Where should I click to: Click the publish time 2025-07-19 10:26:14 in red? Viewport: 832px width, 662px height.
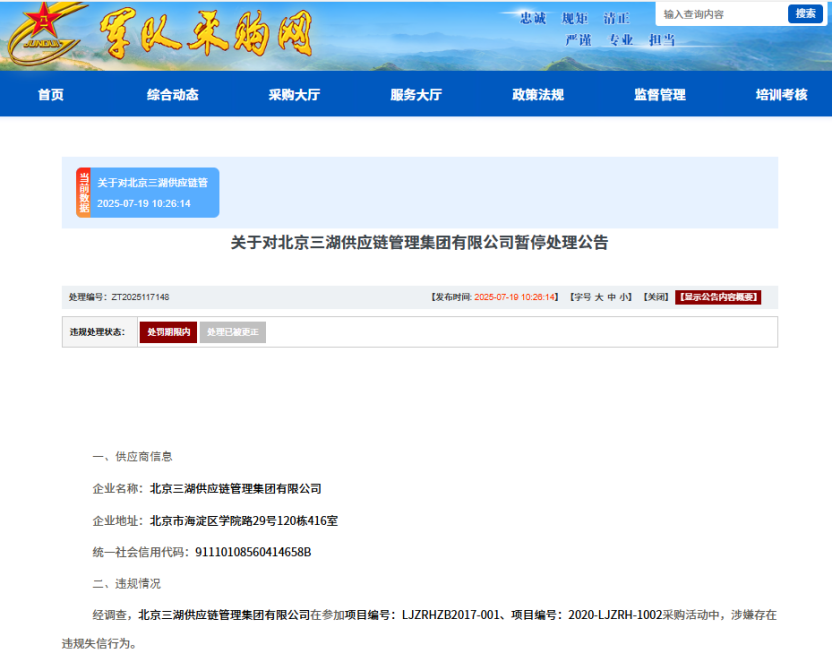pos(514,297)
